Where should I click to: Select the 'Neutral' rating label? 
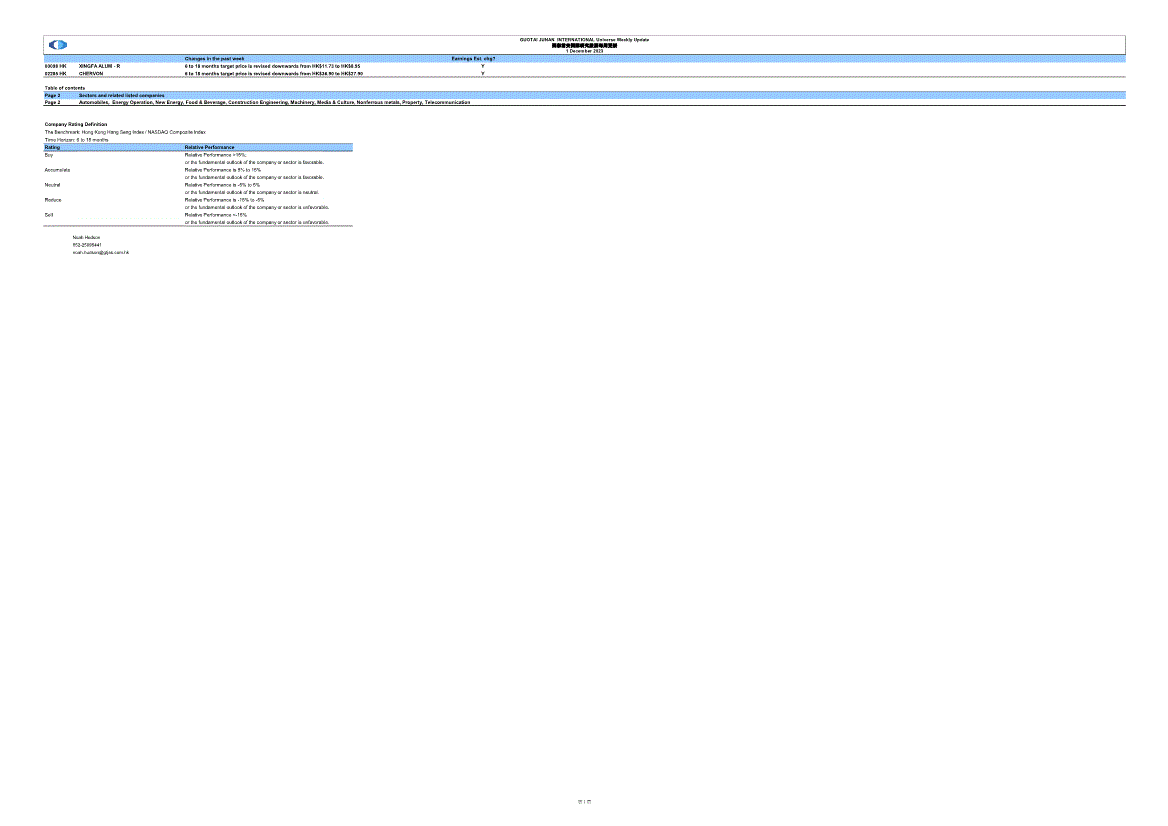[52, 185]
